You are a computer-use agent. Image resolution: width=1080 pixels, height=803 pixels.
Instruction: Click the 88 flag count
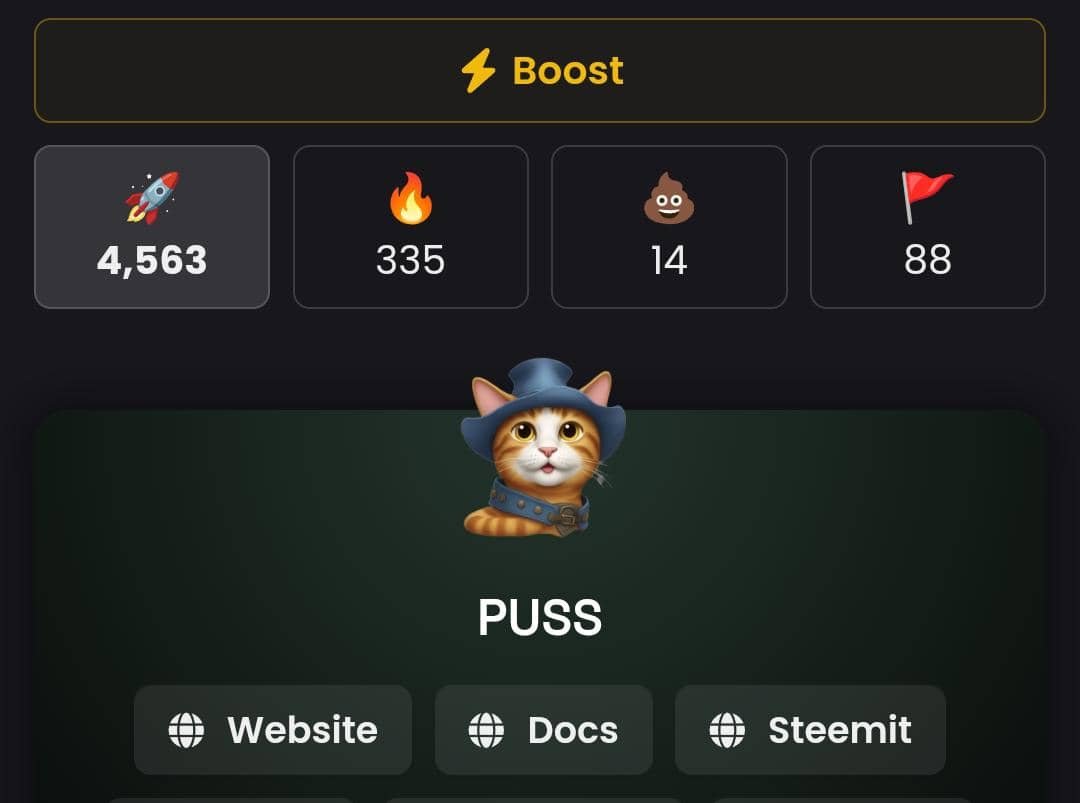tap(928, 260)
